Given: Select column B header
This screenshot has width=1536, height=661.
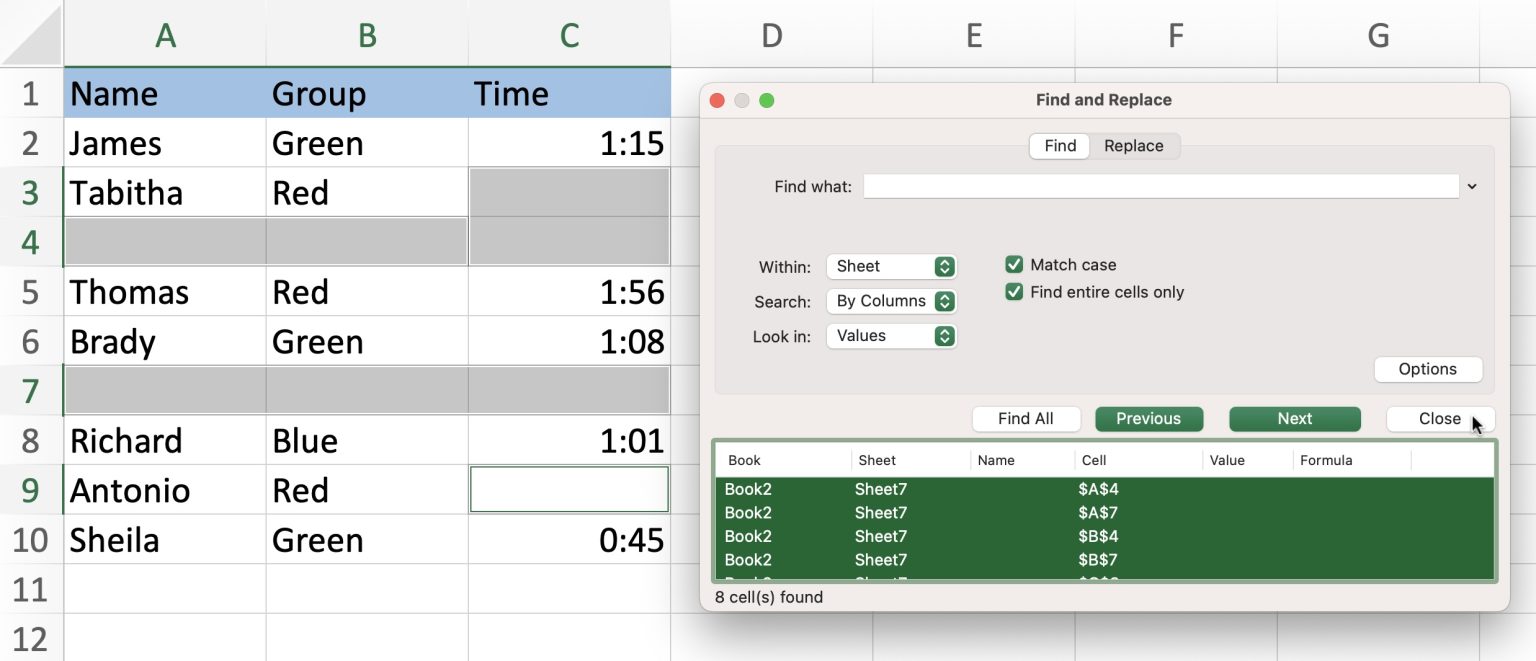Looking at the screenshot, I should tap(367, 36).
